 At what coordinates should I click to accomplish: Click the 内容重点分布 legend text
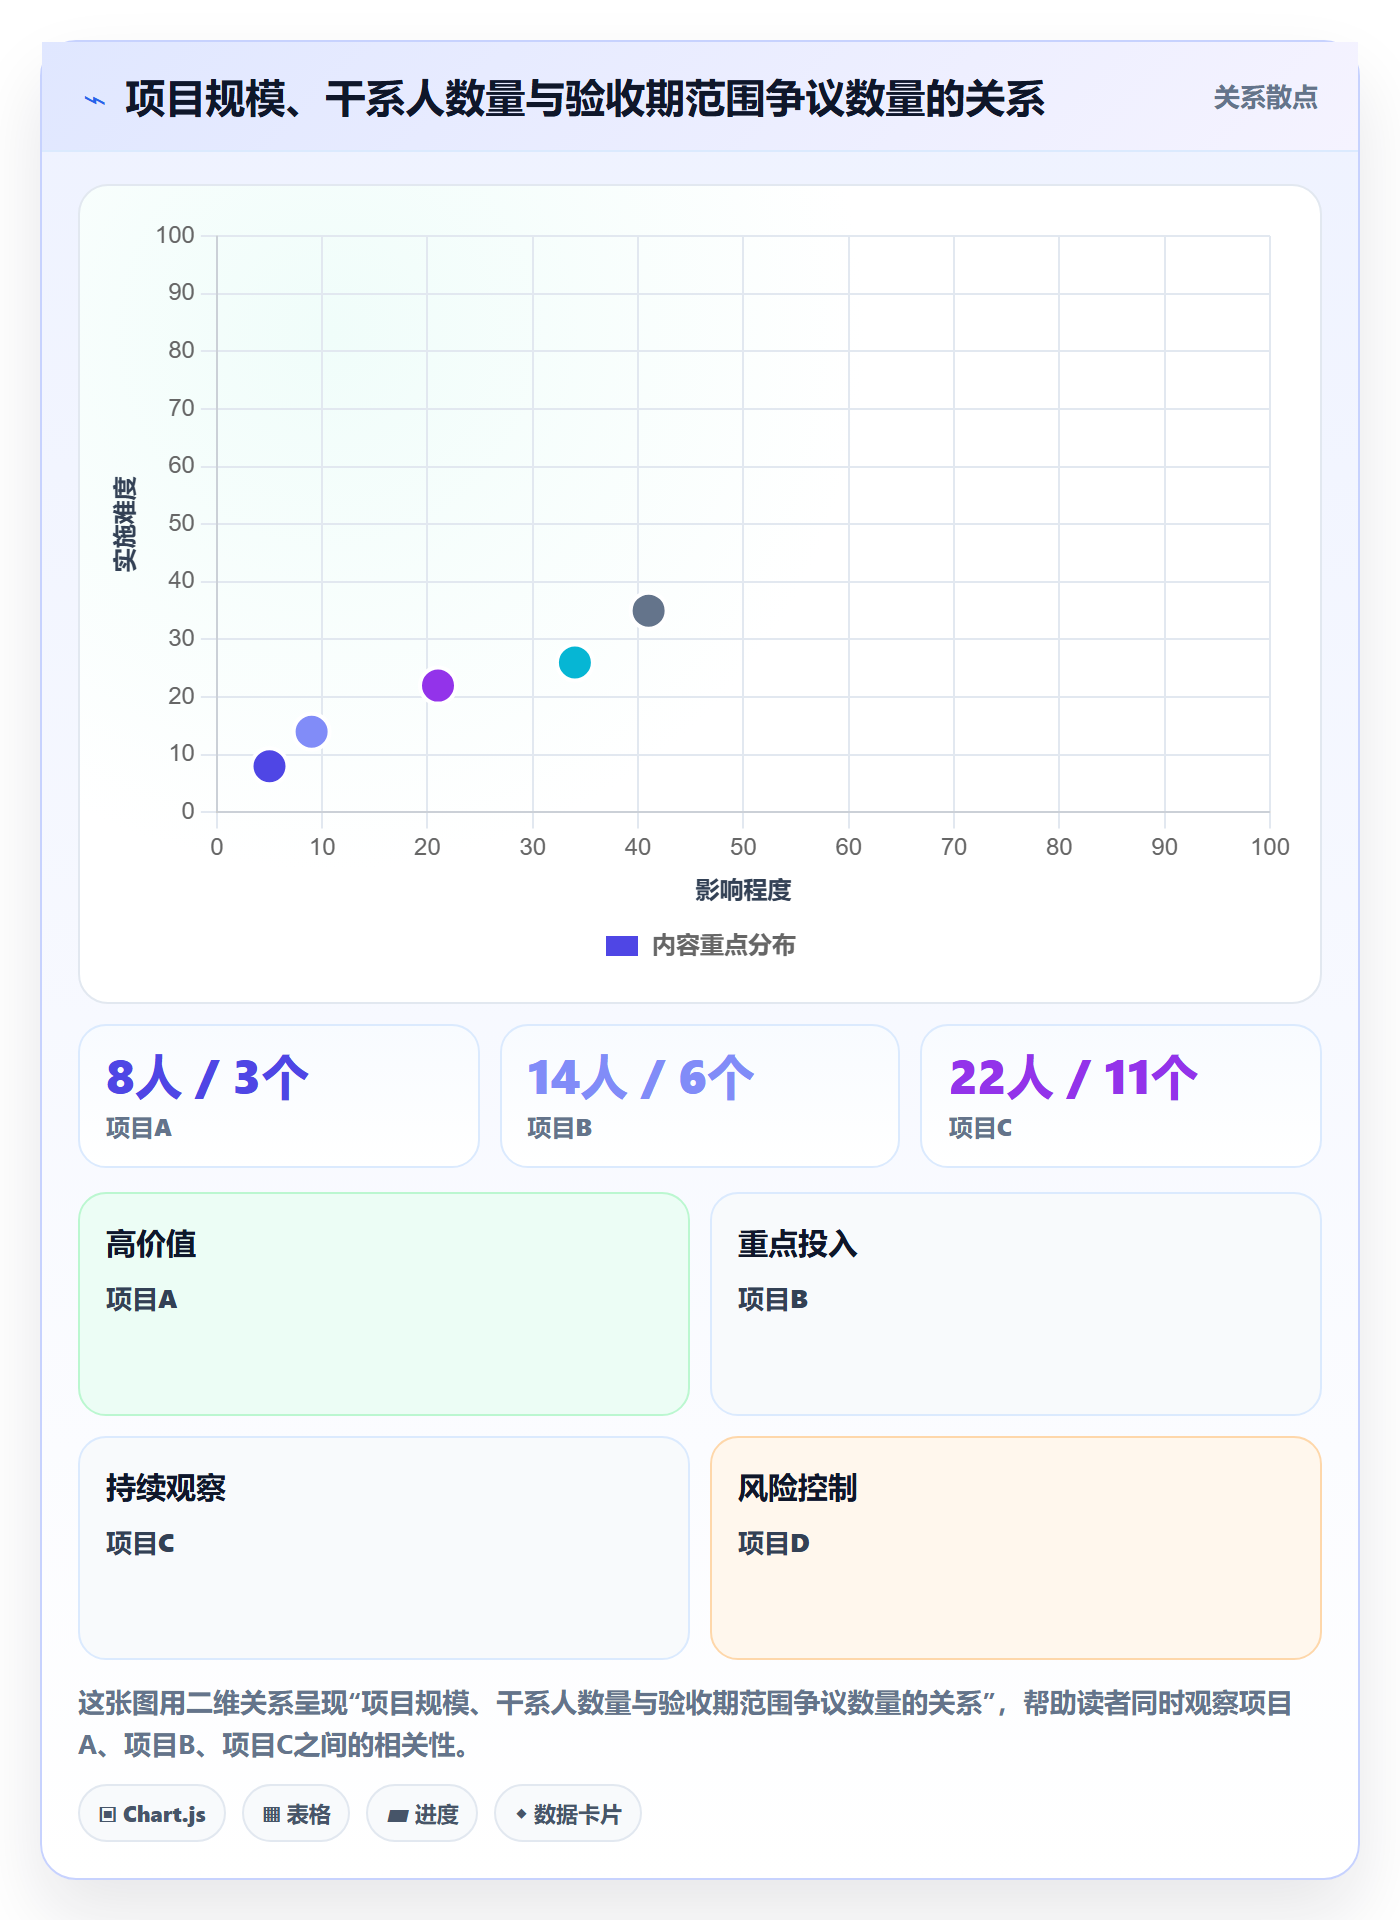(723, 946)
